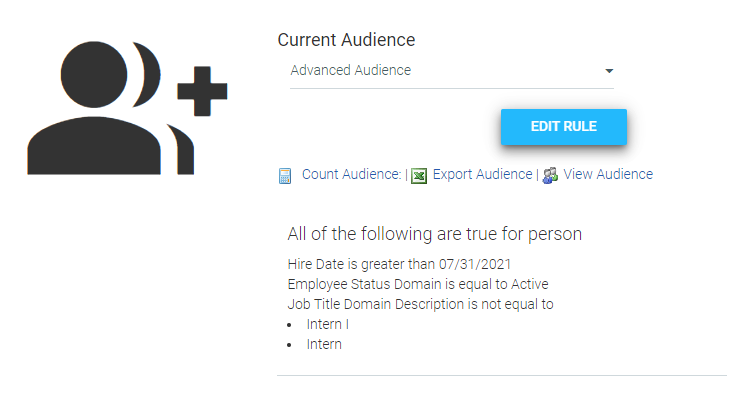756x397 pixels.
Task: Select the Employee Status Domain rule line
Action: coord(418,284)
